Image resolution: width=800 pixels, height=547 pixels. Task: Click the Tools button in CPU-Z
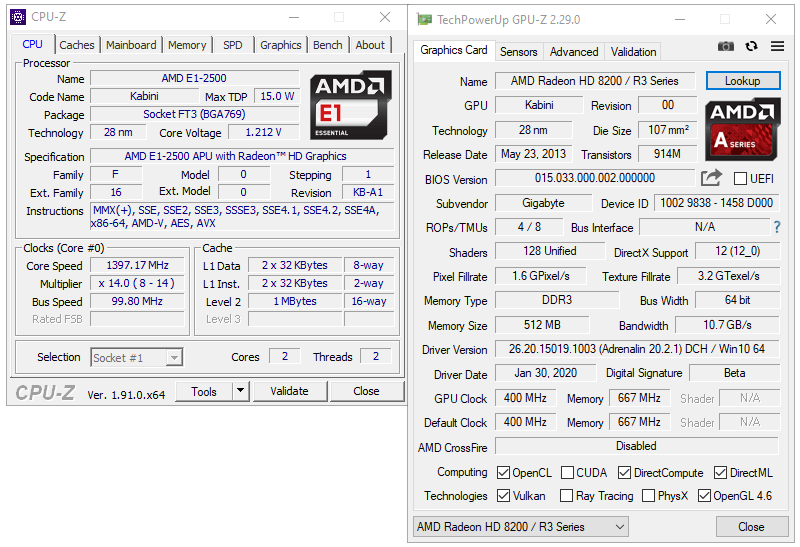pyautogui.click(x=204, y=391)
